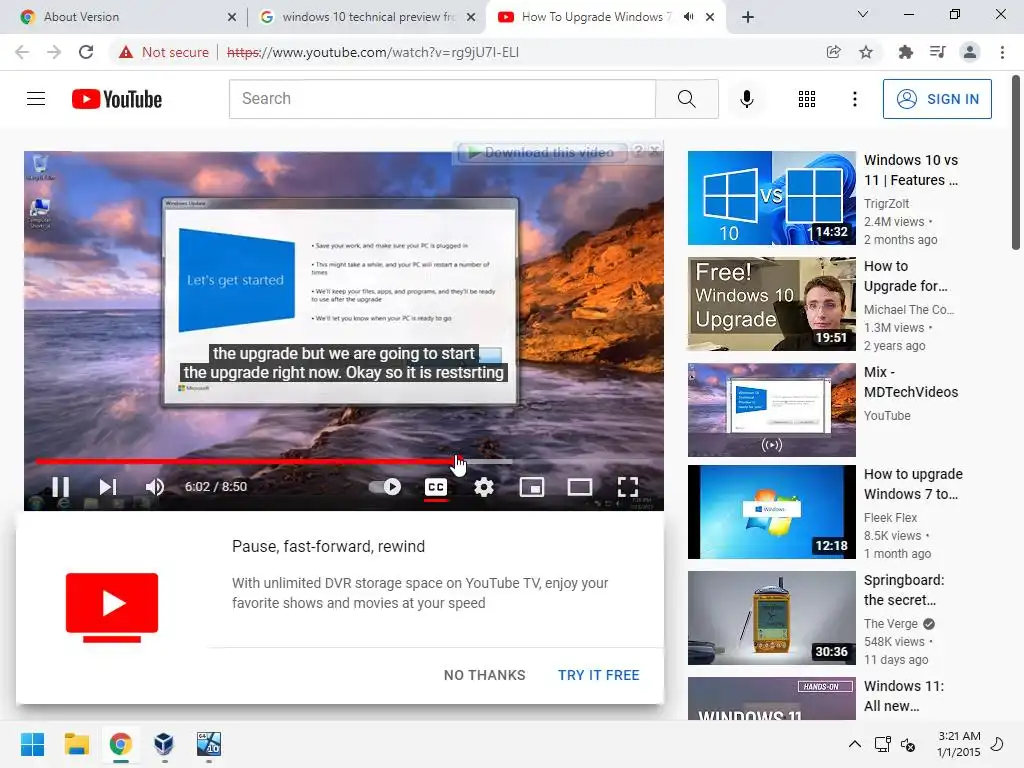This screenshot has height=768, width=1024.
Task: Click the Not secure warning
Action: point(164,52)
